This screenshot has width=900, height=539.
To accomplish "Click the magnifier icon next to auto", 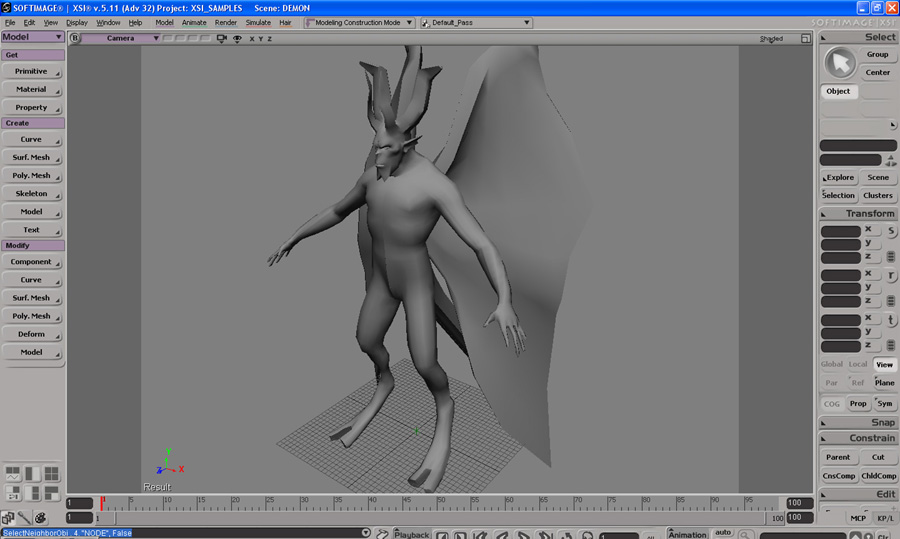I will [744, 534].
